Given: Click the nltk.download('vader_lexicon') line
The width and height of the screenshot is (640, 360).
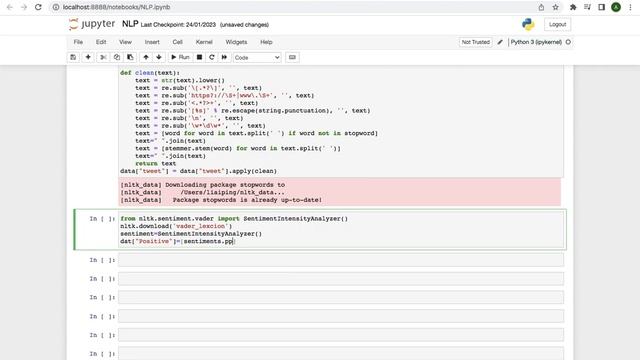Looking at the screenshot, I should click(176, 226).
